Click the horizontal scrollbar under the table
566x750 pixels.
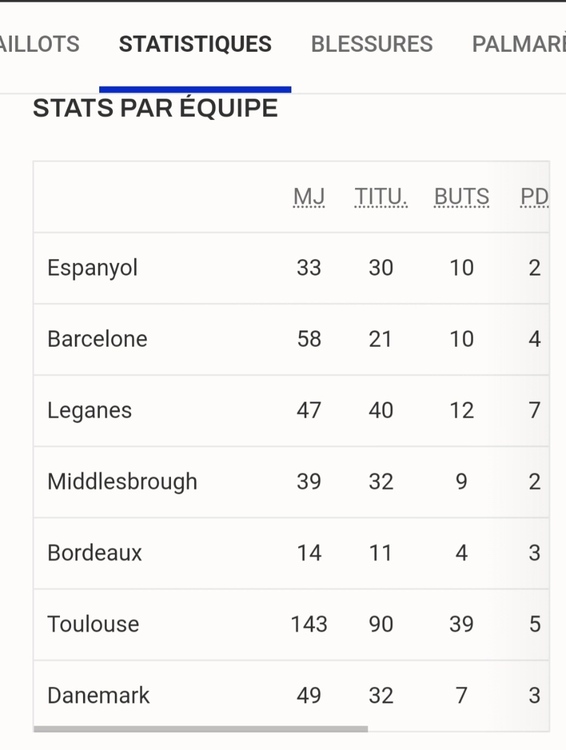[x=201, y=729]
